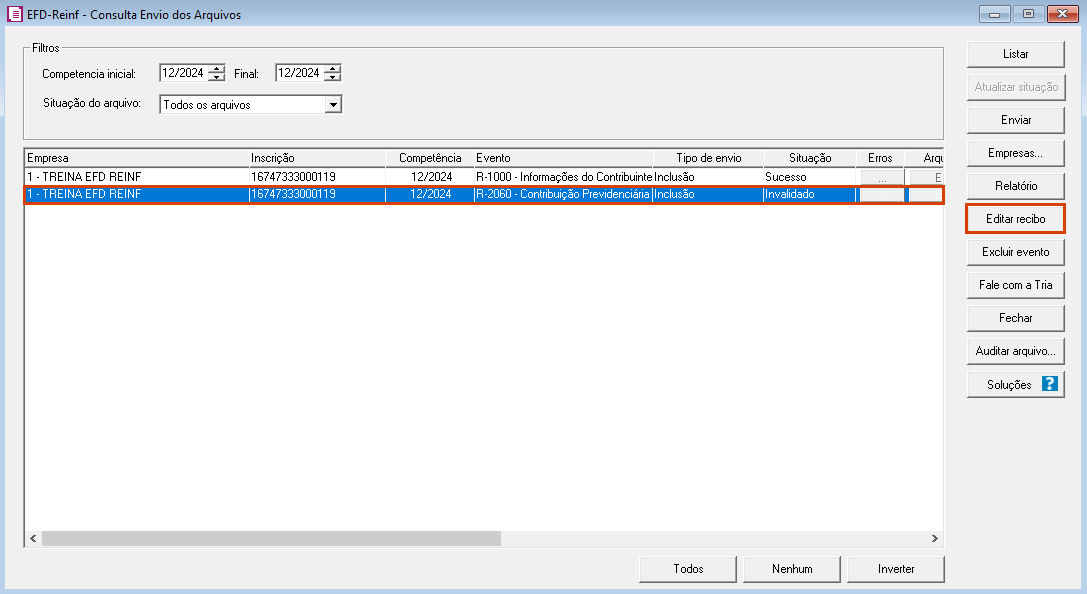Open the Erros ellipsis for the R-1000 row
Image resolution: width=1087 pixels, height=594 pixels.
click(882, 177)
